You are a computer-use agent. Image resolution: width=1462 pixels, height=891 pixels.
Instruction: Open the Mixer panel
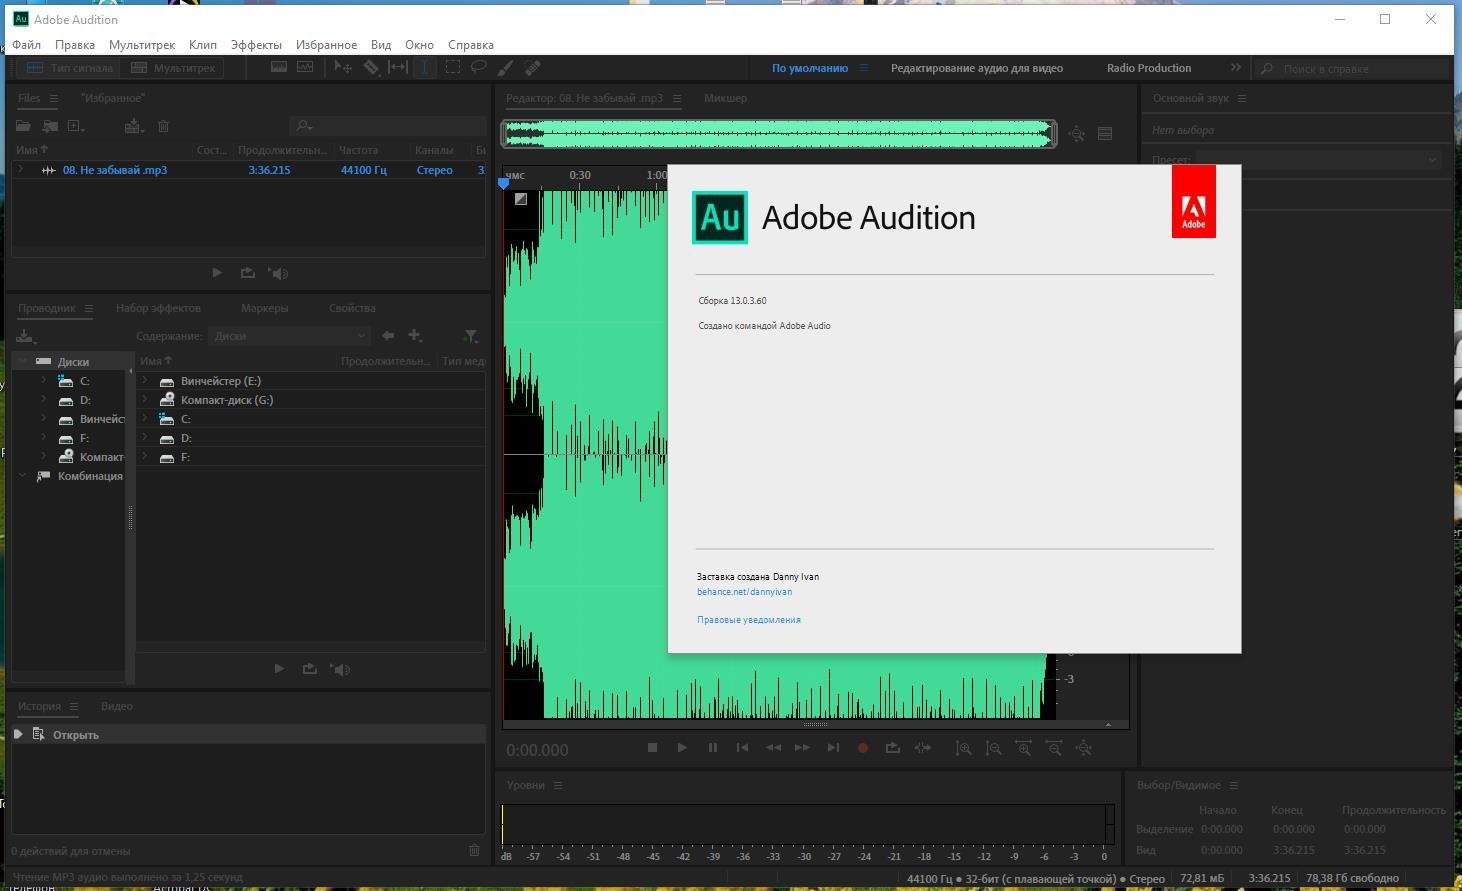point(726,98)
